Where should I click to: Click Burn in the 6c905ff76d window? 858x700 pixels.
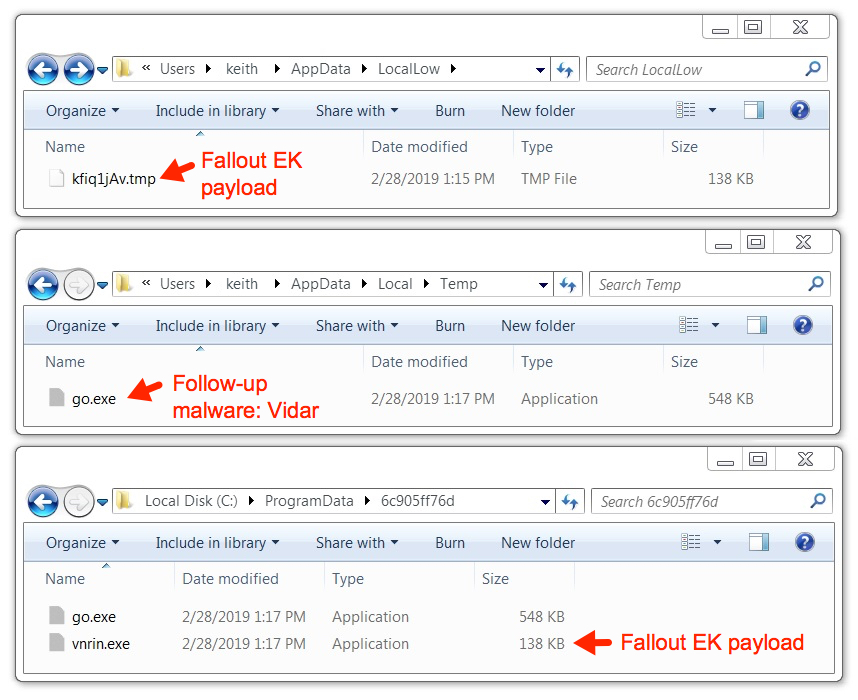[x=450, y=542]
